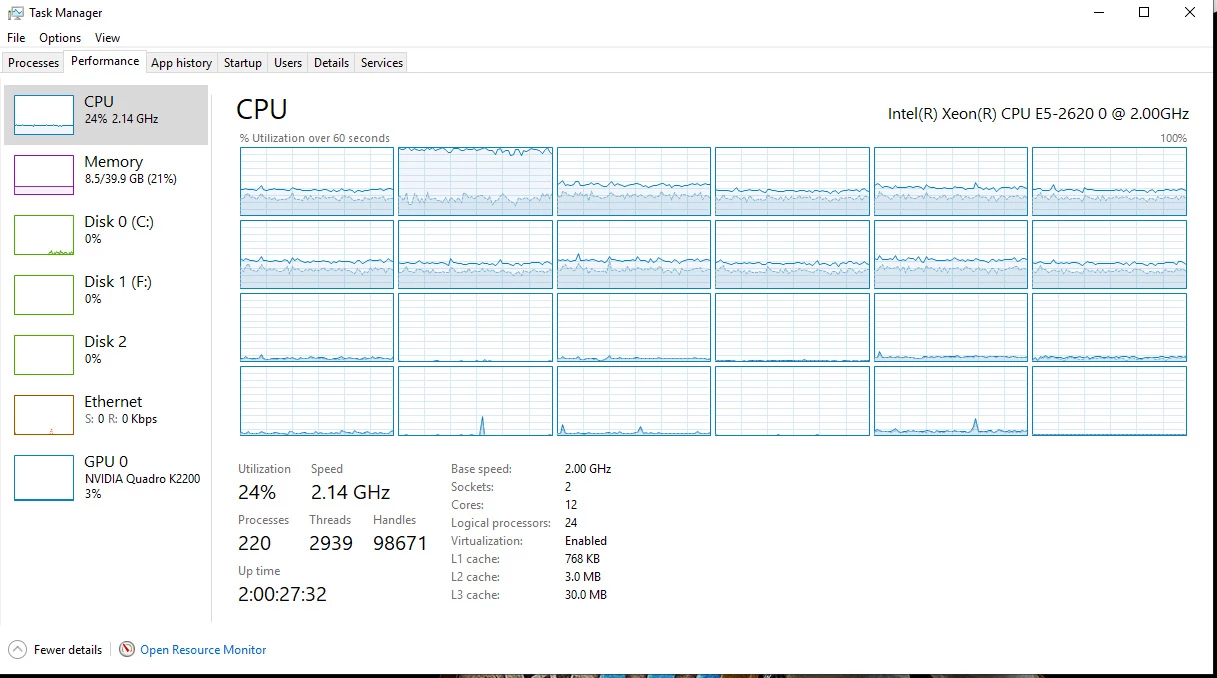Image resolution: width=1217 pixels, height=678 pixels.
Task: Click the % Utilization over 60 seconds label
Action: (x=315, y=138)
